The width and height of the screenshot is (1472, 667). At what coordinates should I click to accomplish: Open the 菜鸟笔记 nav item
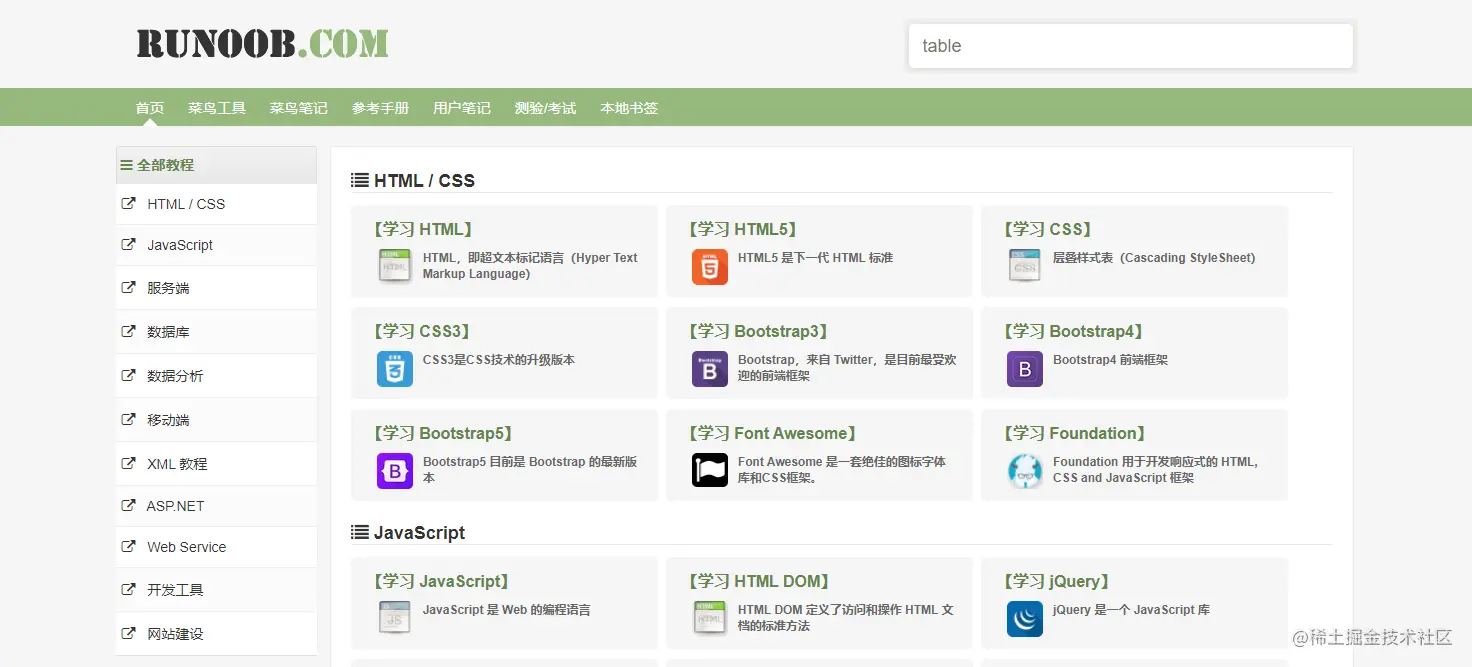pos(298,108)
